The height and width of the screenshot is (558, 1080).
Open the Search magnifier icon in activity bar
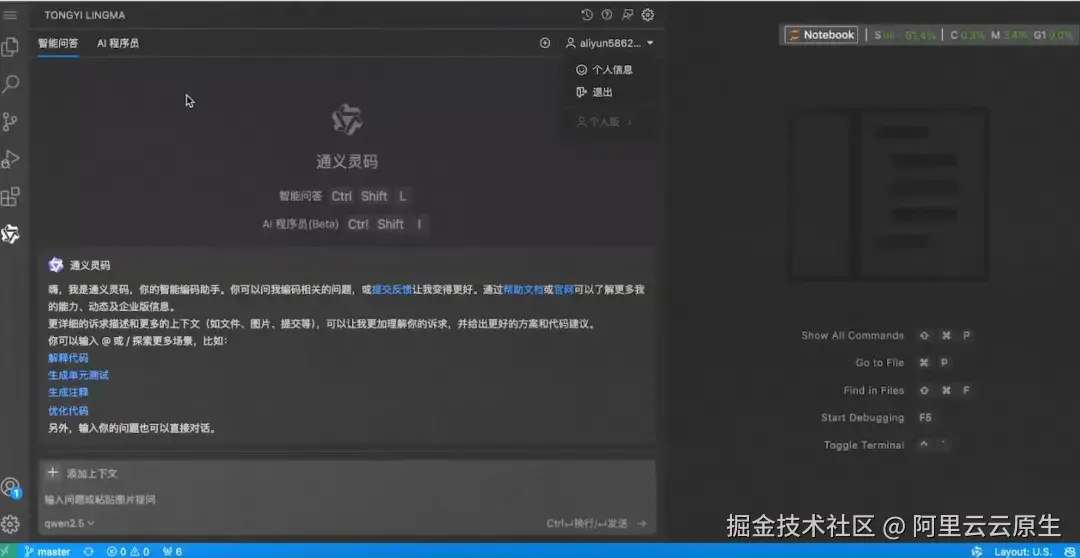[x=10, y=85]
